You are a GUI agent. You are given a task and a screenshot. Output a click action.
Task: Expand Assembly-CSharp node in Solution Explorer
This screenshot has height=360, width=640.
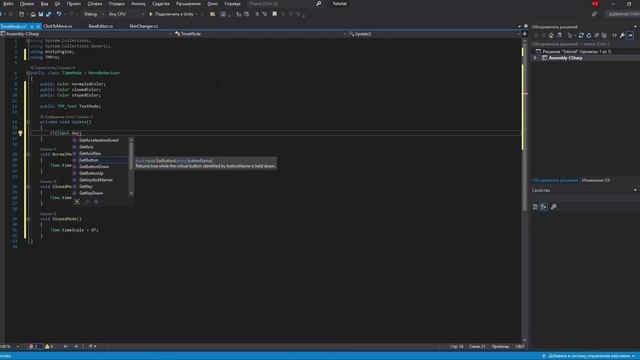click(x=535, y=58)
